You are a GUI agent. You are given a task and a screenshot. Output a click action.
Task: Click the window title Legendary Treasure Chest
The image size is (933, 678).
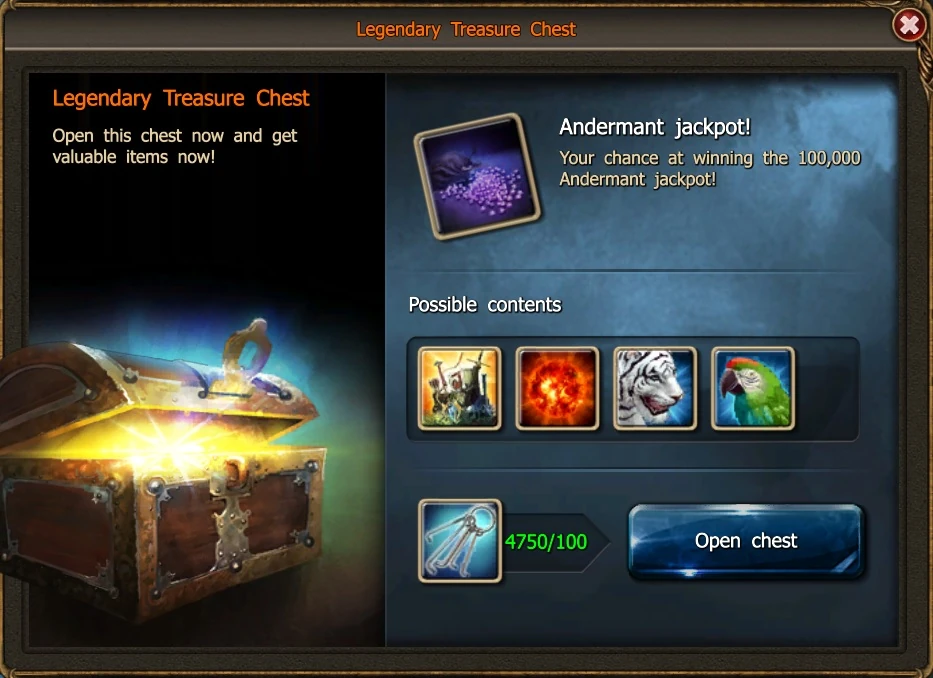click(x=466, y=29)
